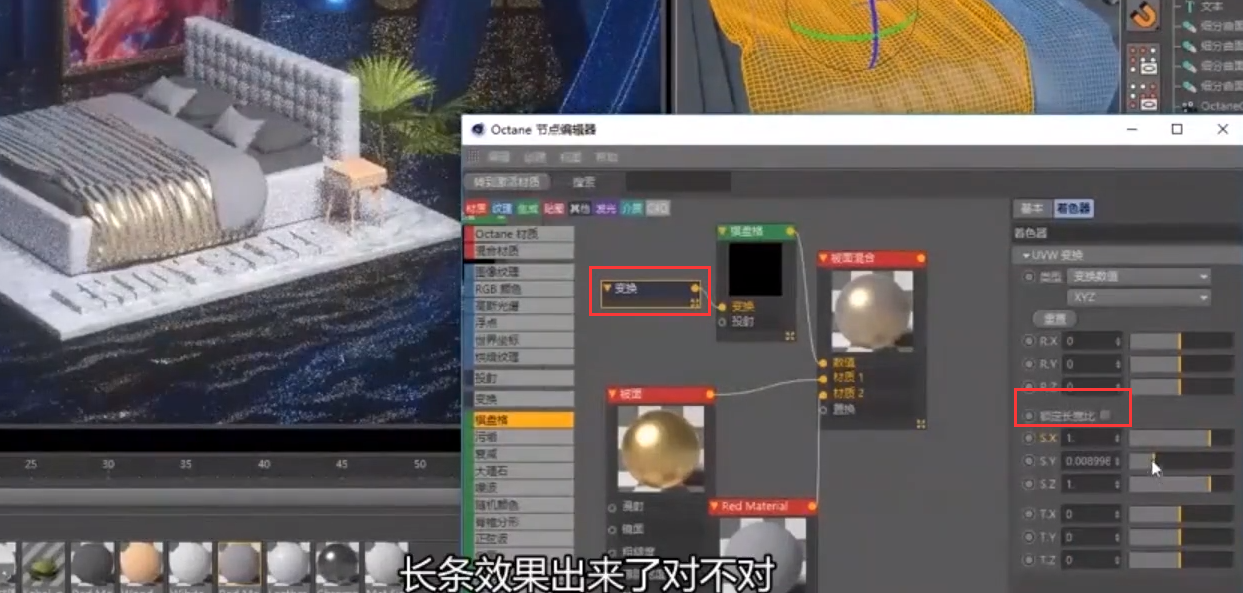
Task: Open the XYZ rotation order dropdown
Action: 1138,297
